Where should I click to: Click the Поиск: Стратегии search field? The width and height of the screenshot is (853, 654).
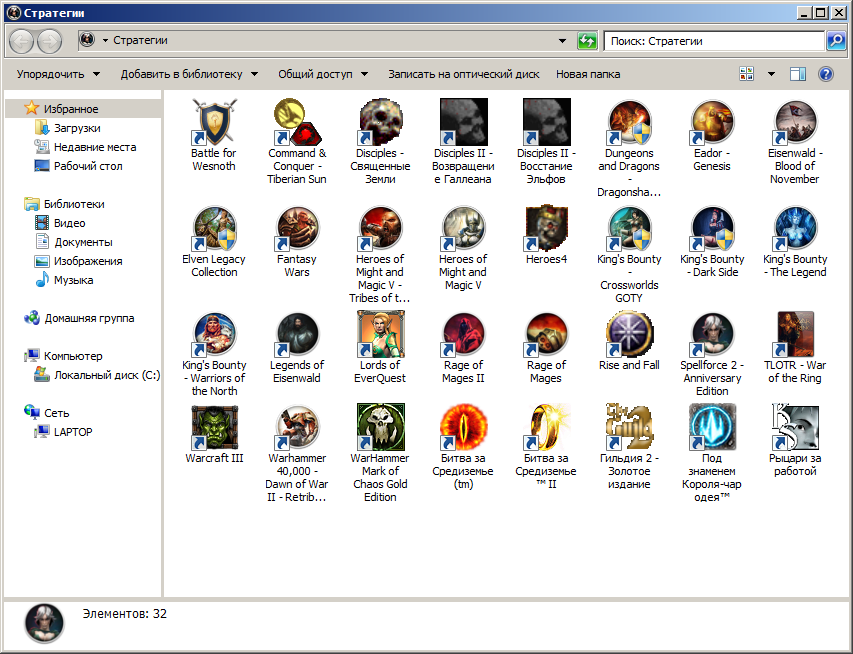coord(715,41)
